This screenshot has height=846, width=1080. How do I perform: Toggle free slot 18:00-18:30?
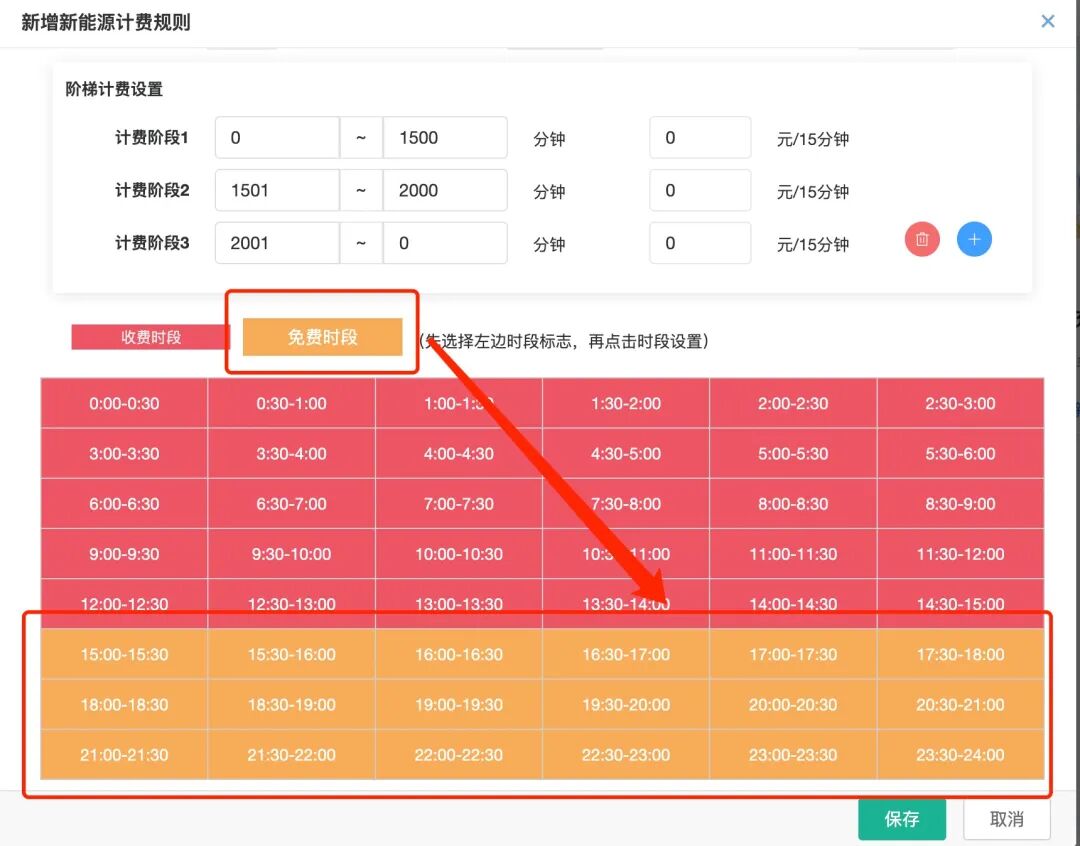[124, 705]
